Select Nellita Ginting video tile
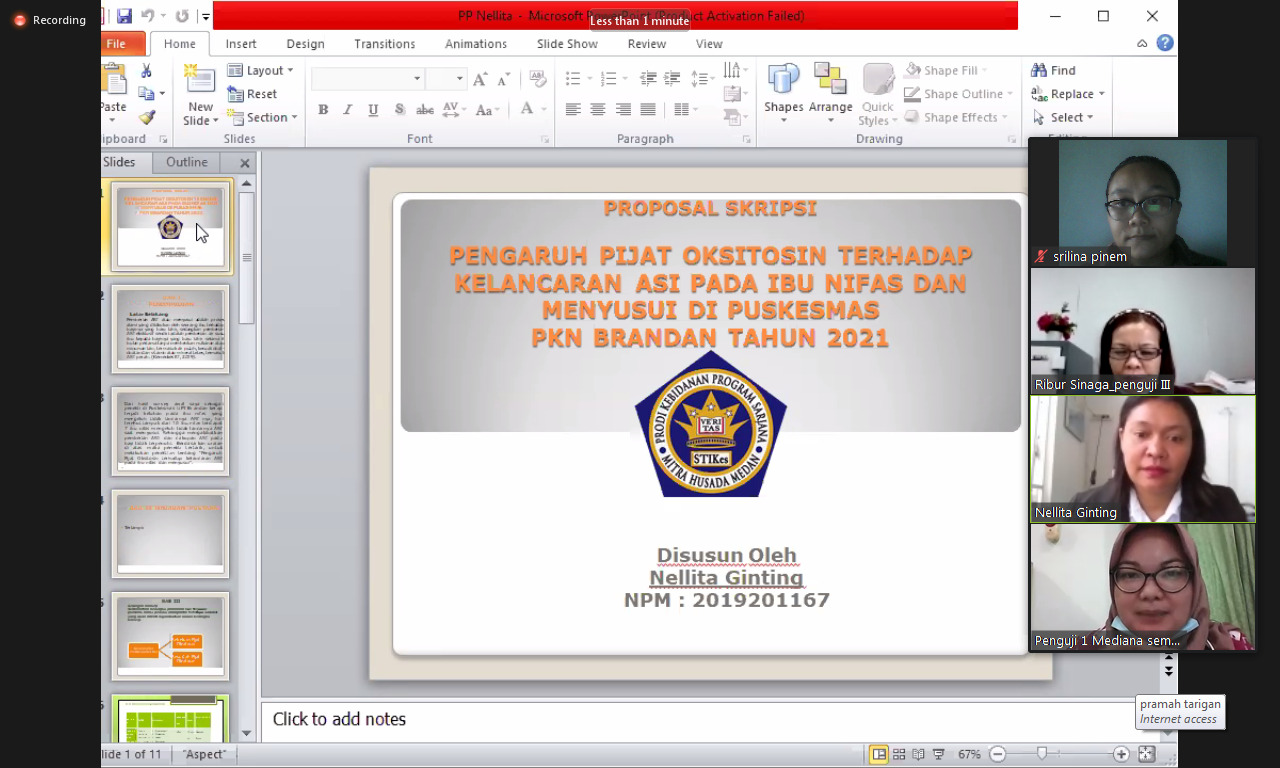This screenshot has width=1280, height=768. [1143, 459]
